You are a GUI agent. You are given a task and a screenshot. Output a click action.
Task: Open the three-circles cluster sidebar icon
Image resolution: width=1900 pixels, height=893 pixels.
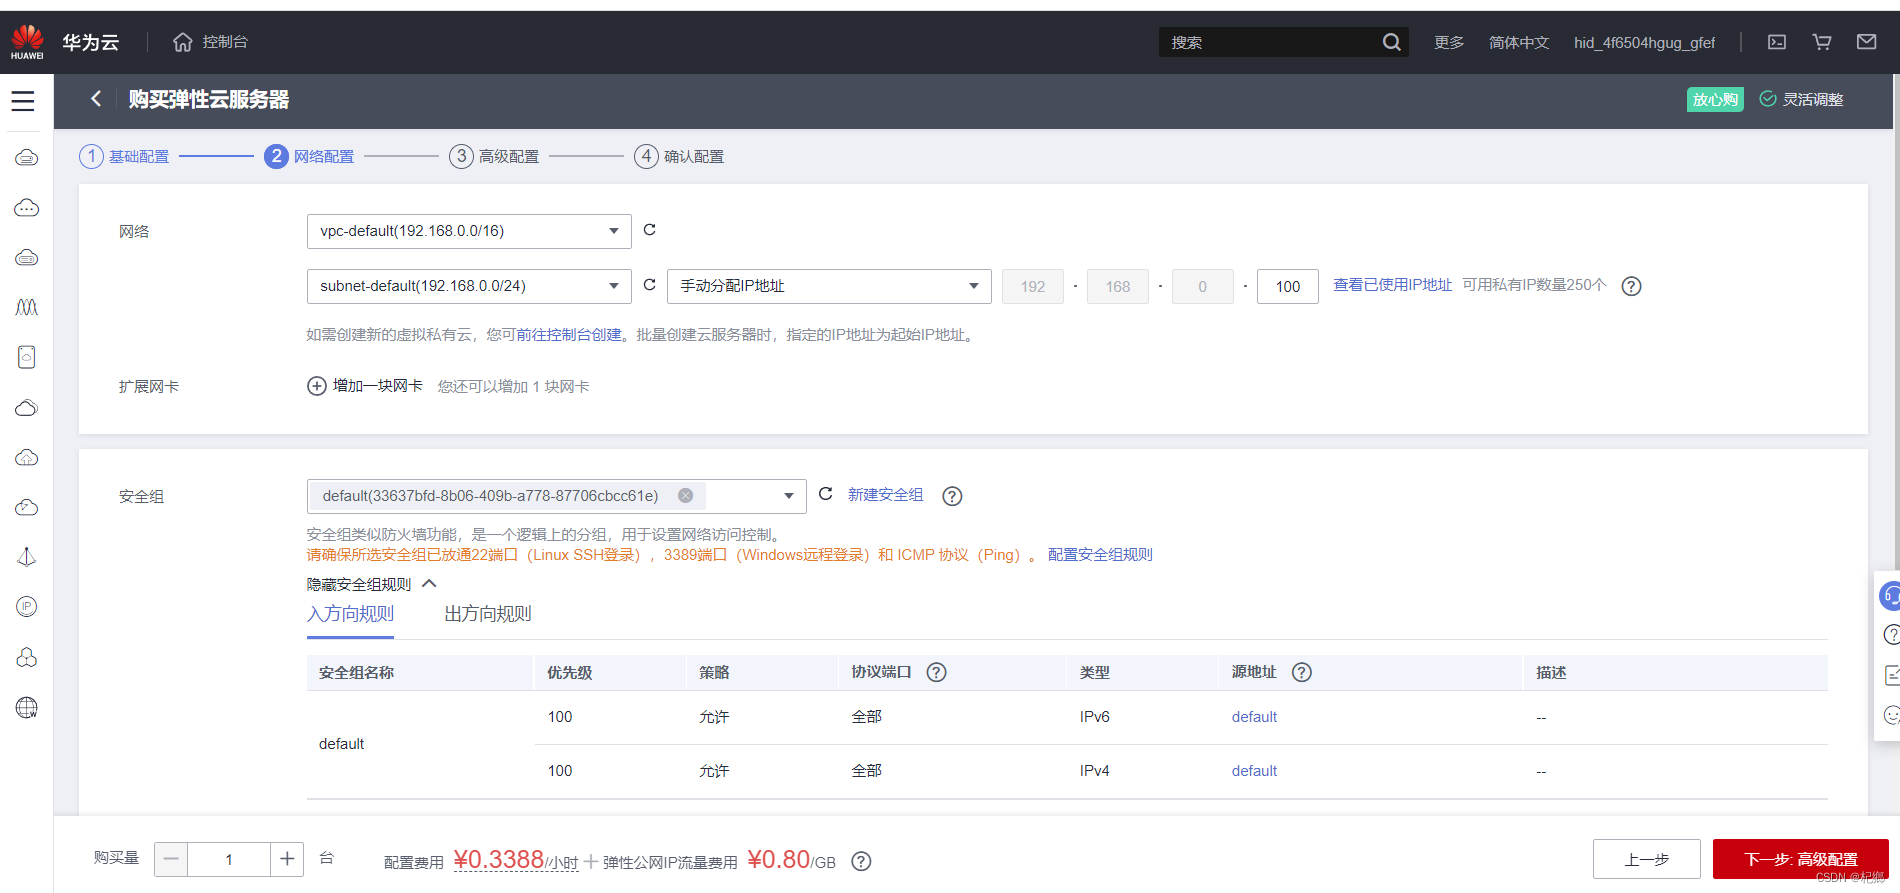coord(27,657)
